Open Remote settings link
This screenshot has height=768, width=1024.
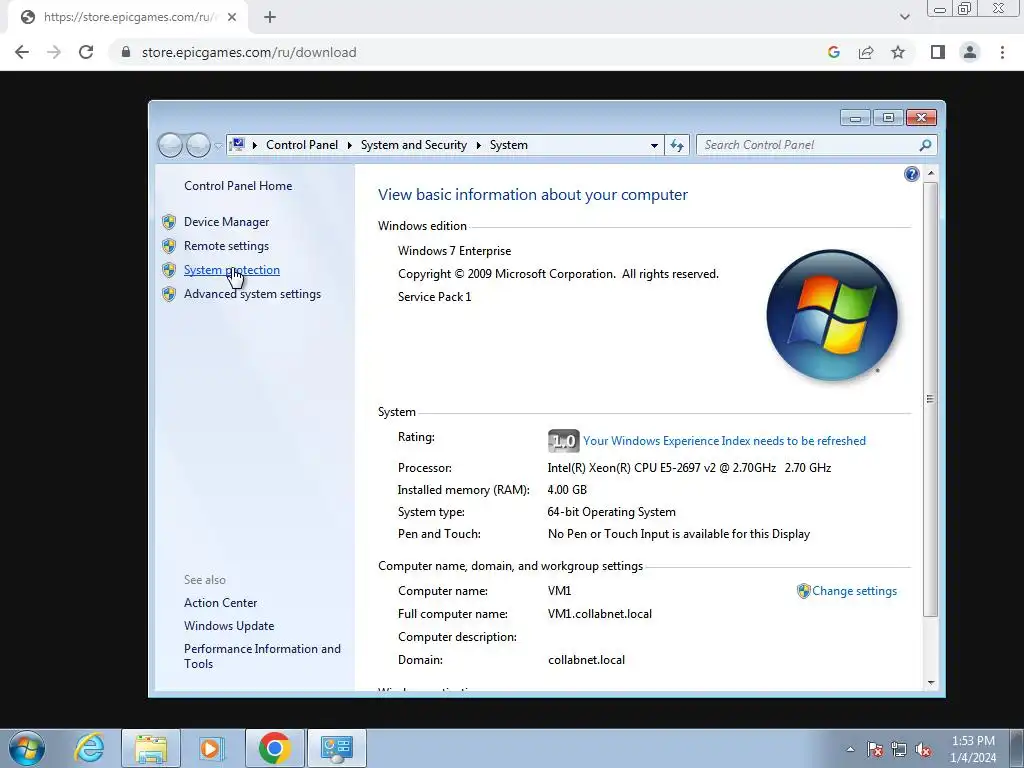click(226, 246)
